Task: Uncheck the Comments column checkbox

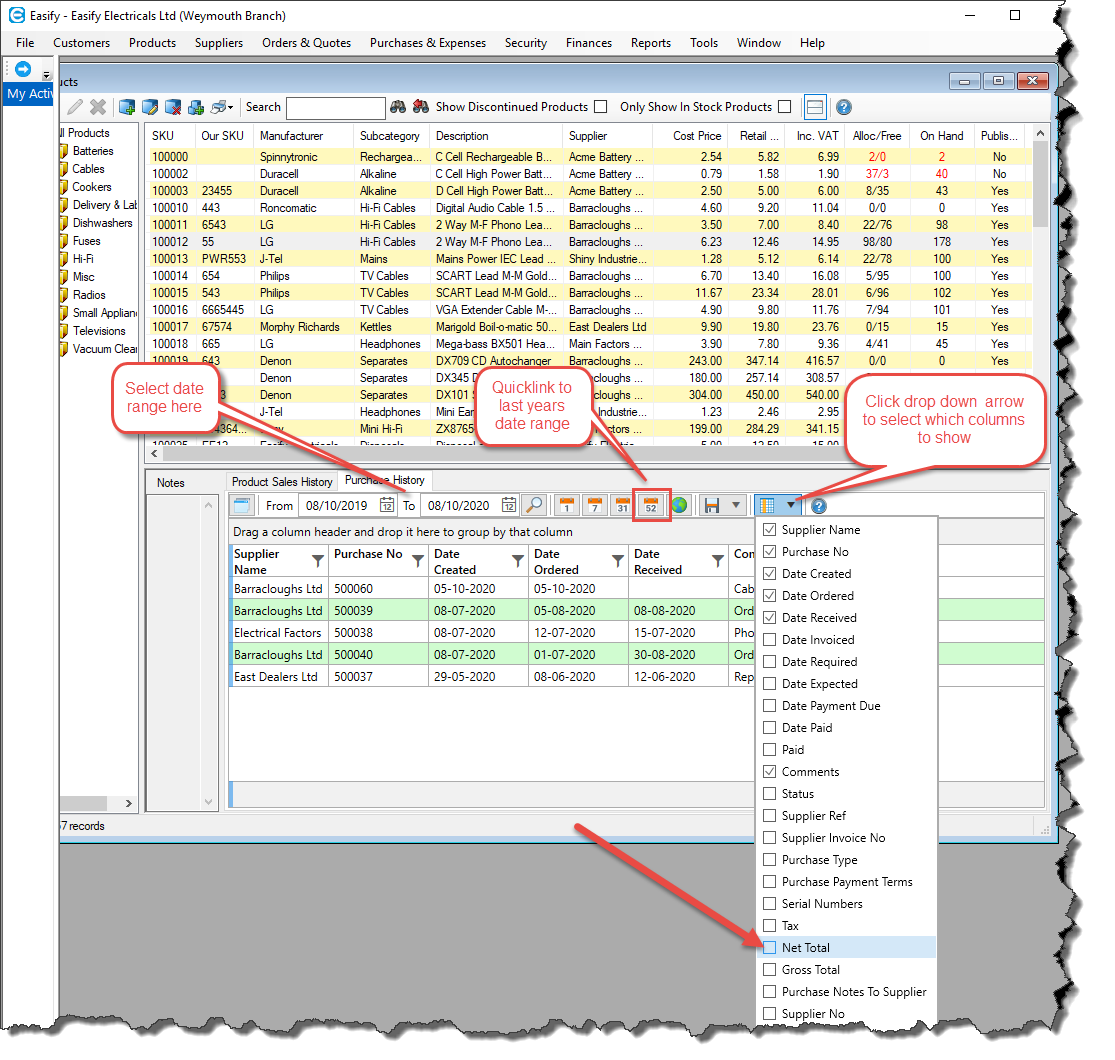Action: [x=769, y=772]
